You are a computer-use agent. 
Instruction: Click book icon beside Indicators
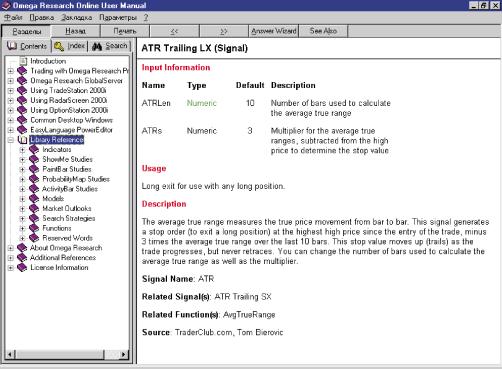click(x=34, y=149)
